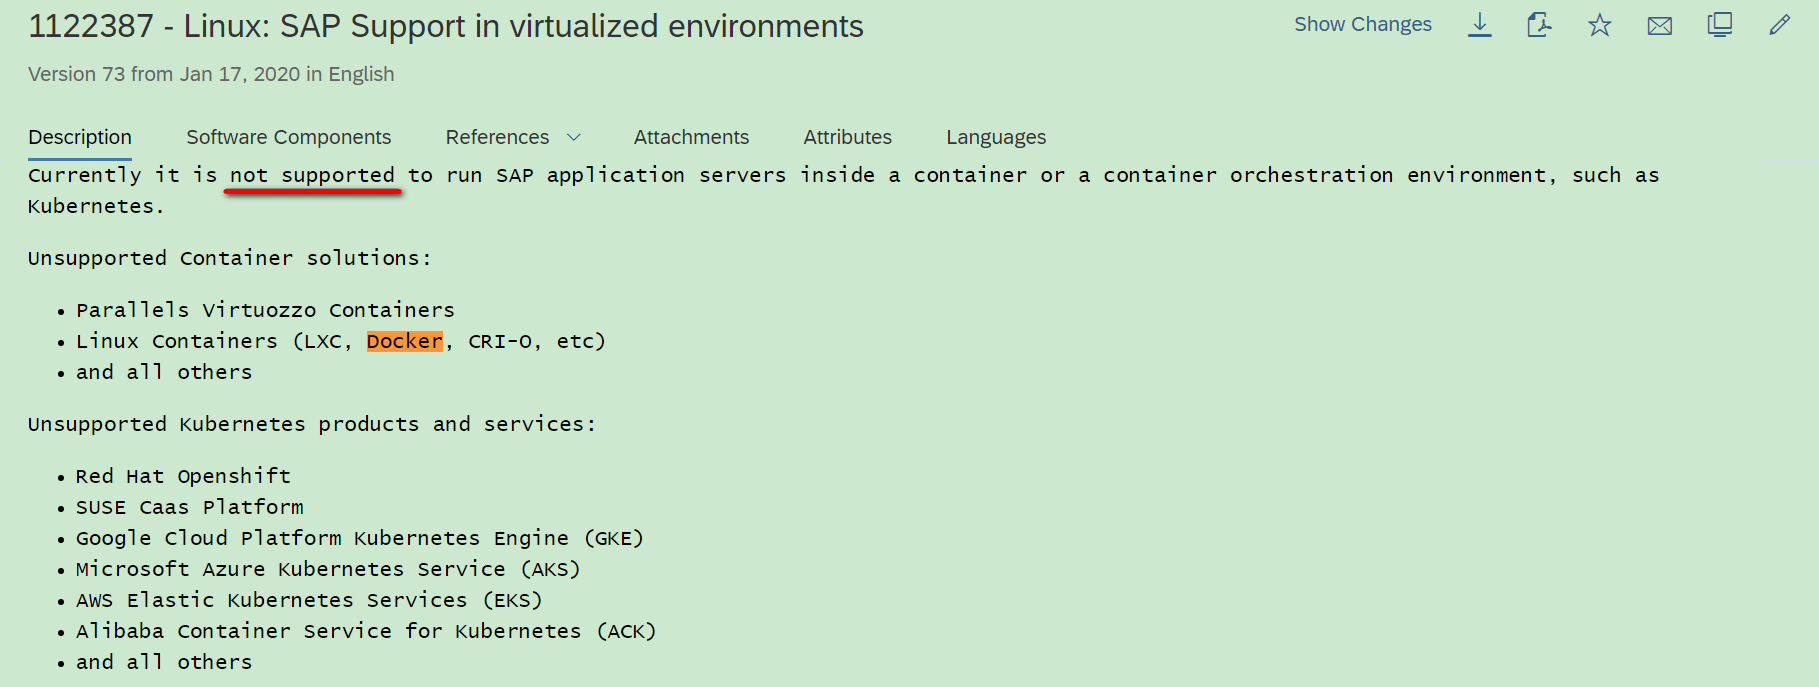Open the Show Changes link

point(1363,25)
